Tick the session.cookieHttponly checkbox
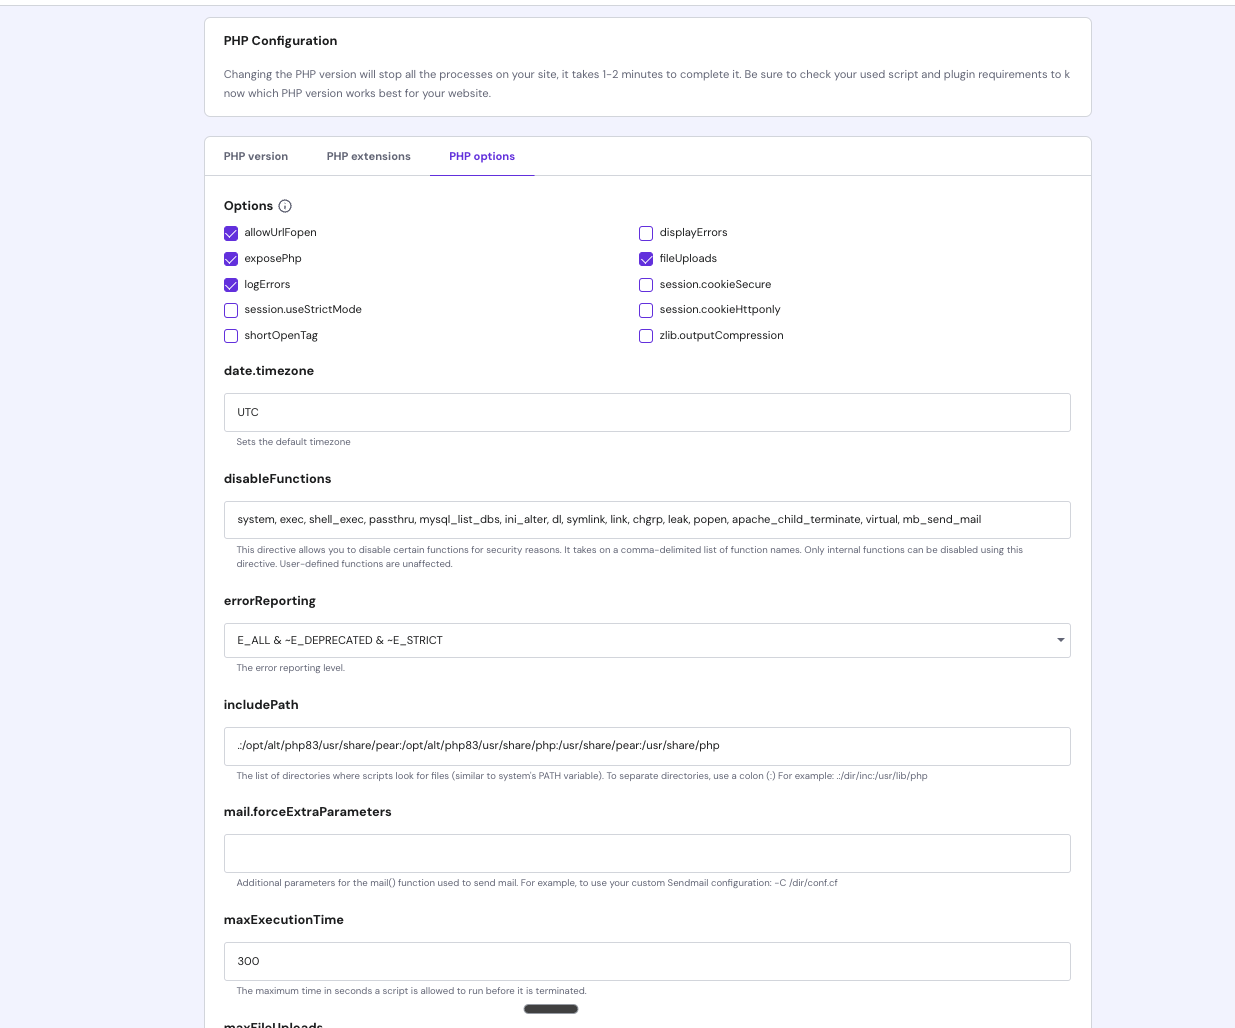 tap(646, 310)
